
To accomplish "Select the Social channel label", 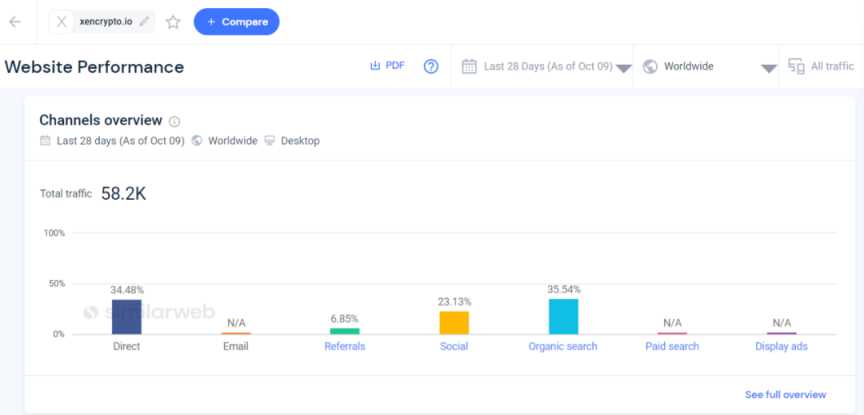I will click(453, 346).
